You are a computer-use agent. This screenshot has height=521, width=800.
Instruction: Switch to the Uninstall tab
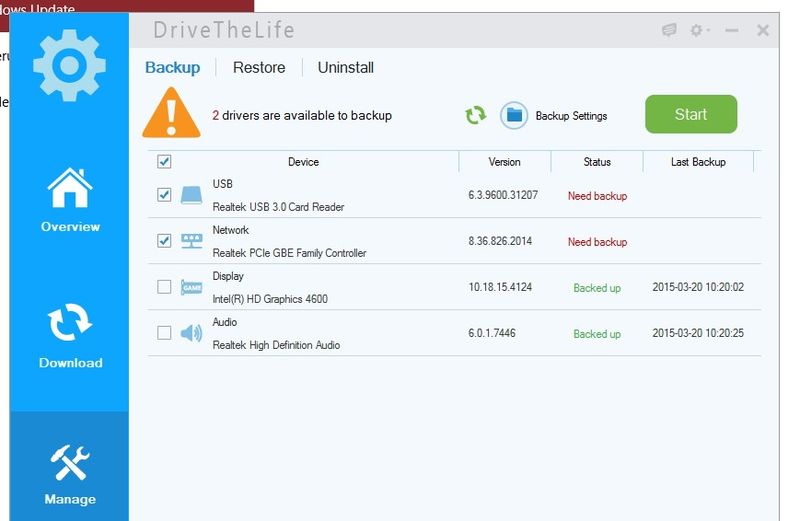tap(346, 68)
